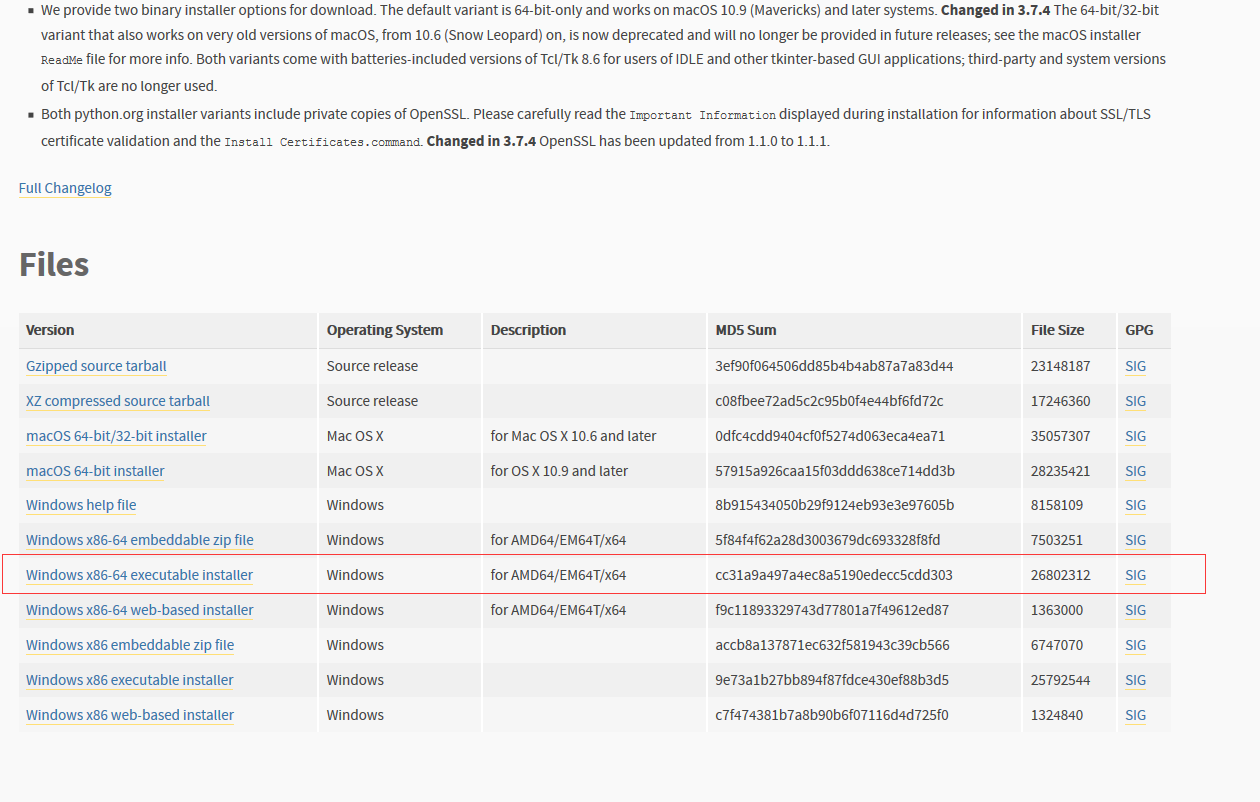Open the SIG for Windows x86 executable installer
Screen dimensions: 1260x802
point(1135,680)
